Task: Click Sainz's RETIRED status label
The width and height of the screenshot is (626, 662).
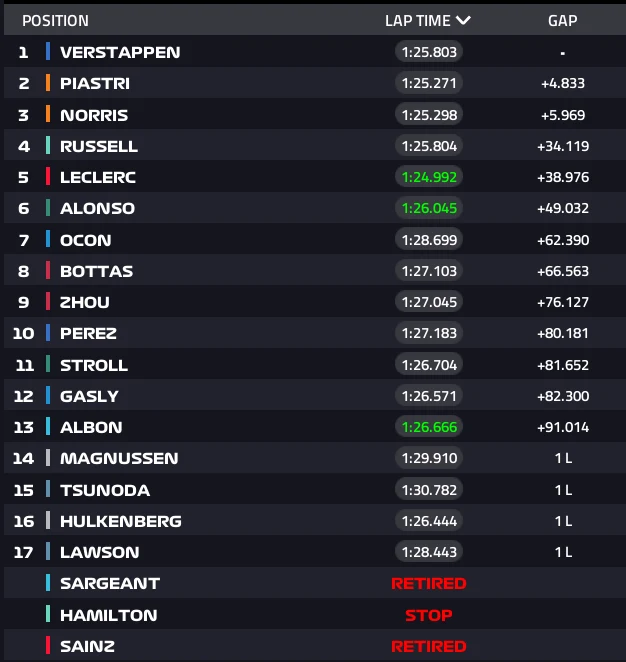Action: (x=428, y=646)
